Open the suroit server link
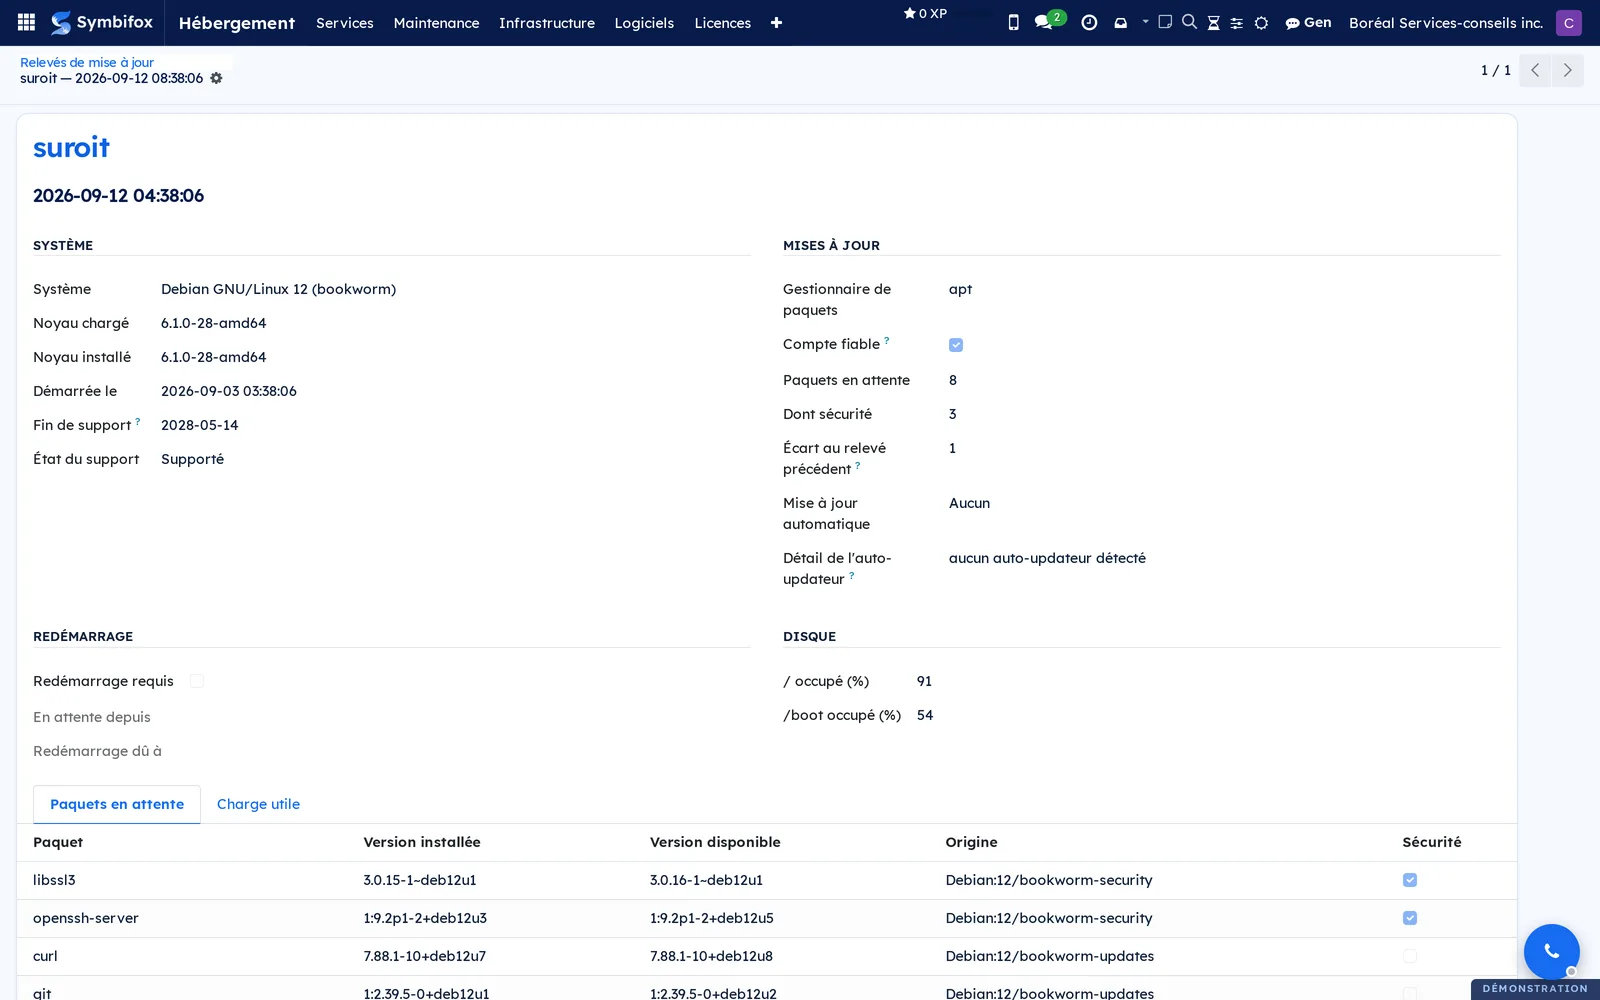This screenshot has width=1600, height=1000. pos(71,147)
